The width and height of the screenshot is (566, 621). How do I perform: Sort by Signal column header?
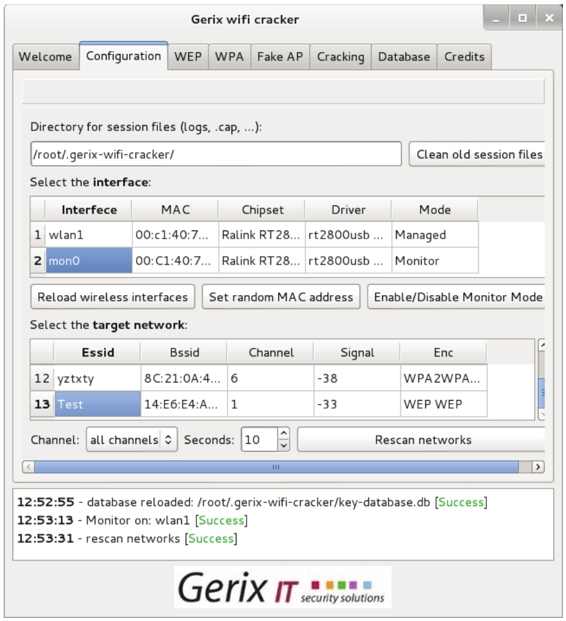357,352
